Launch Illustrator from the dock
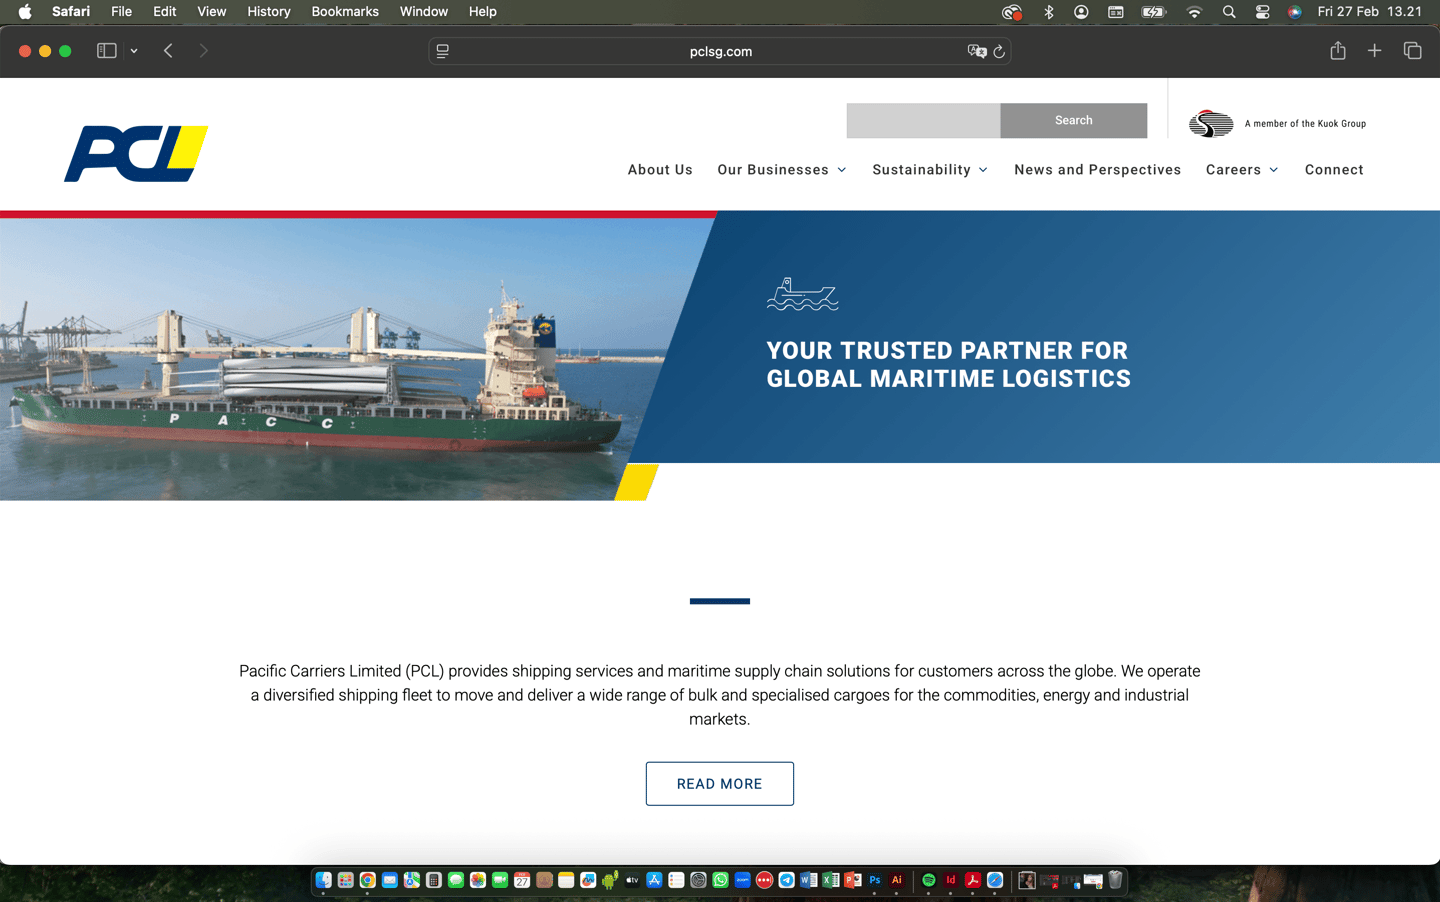Screen dimensions: 1440x902 click(x=896, y=880)
